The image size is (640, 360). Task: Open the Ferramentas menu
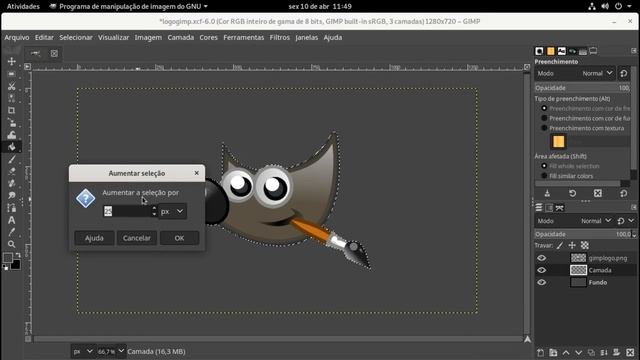244,38
